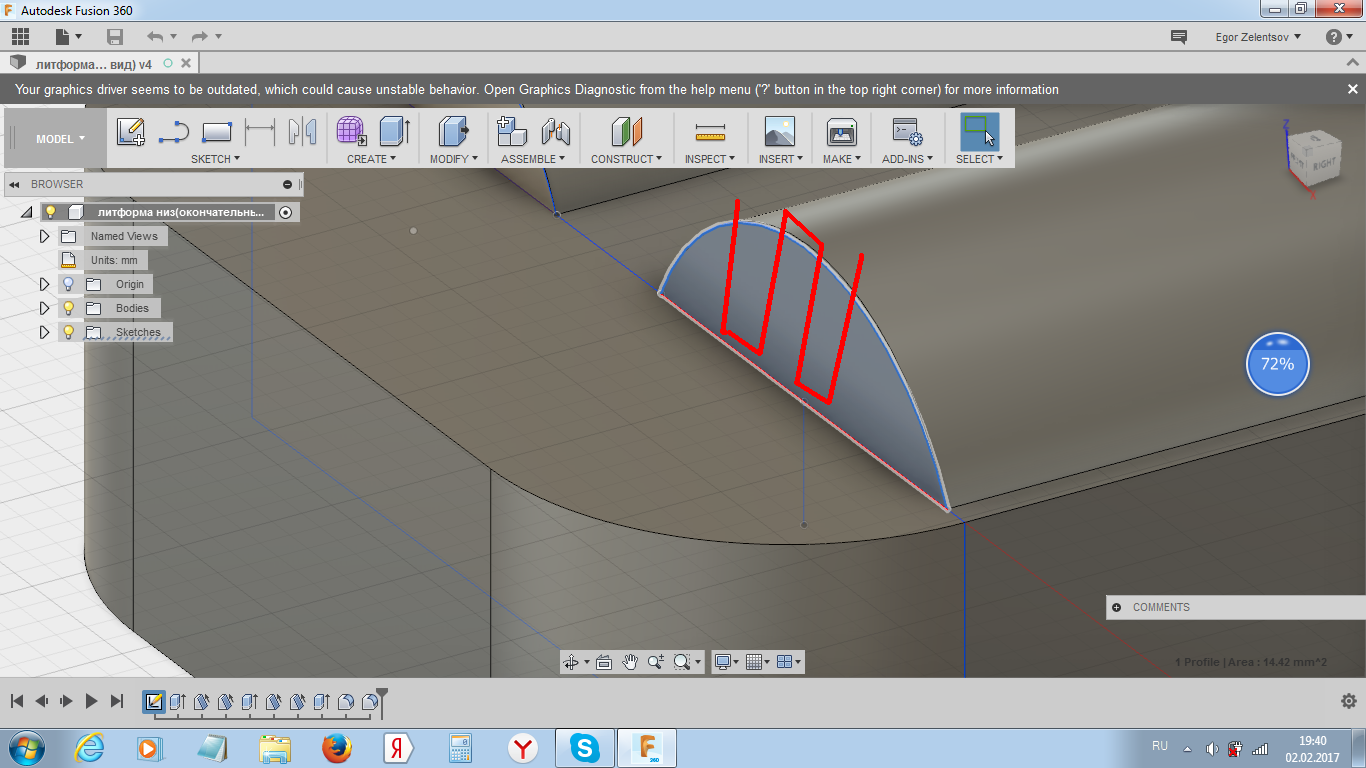Image resolution: width=1366 pixels, height=768 pixels.
Task: Toggle visibility bulb for Sketches folder
Action: pyautogui.click(x=69, y=332)
